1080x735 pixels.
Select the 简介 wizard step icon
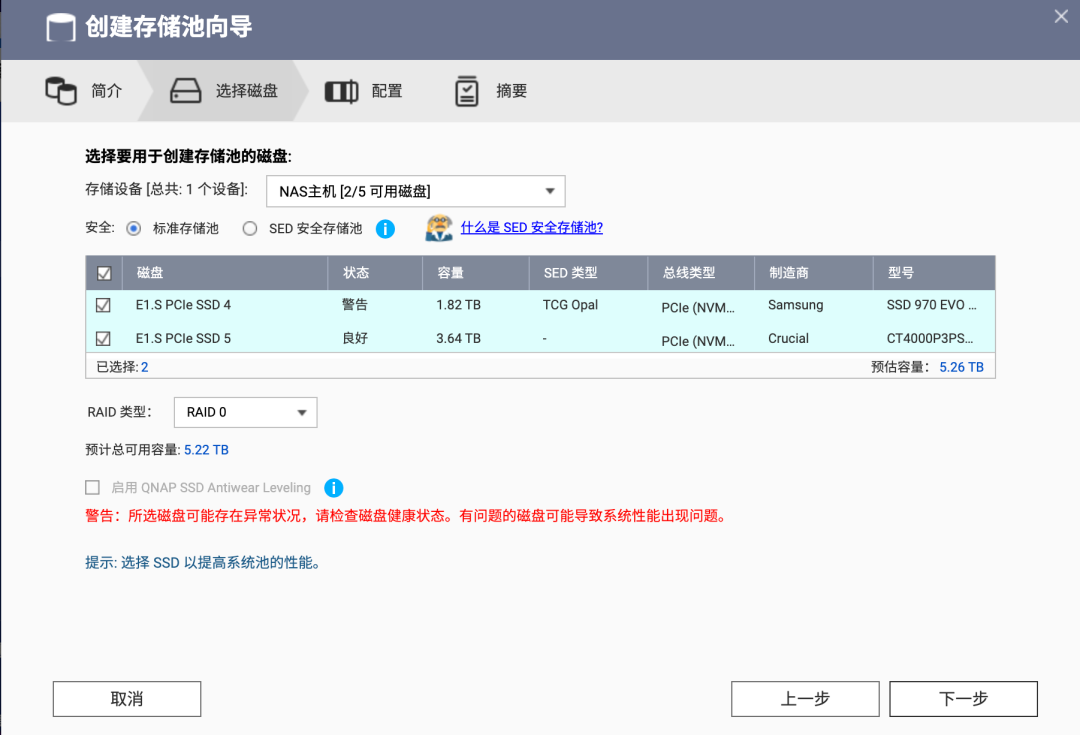tap(60, 90)
